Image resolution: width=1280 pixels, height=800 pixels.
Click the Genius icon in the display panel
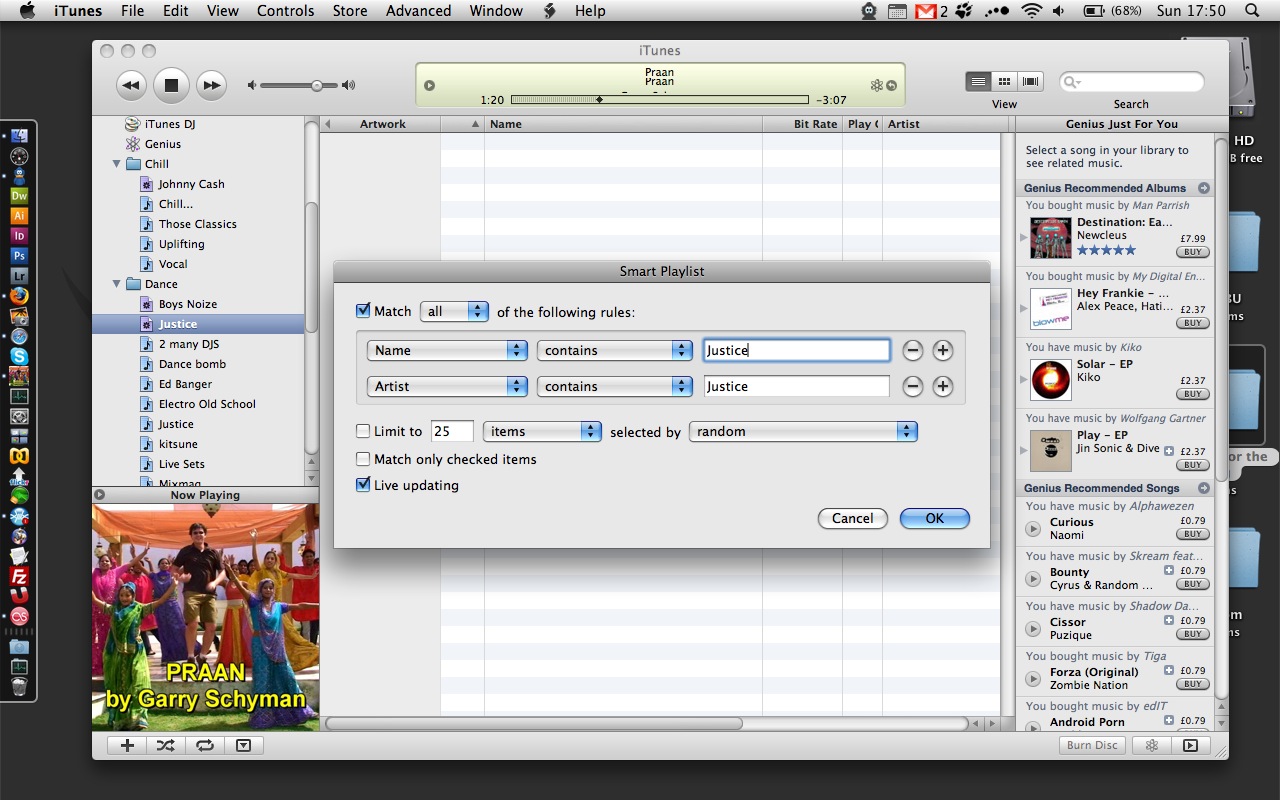click(x=876, y=86)
